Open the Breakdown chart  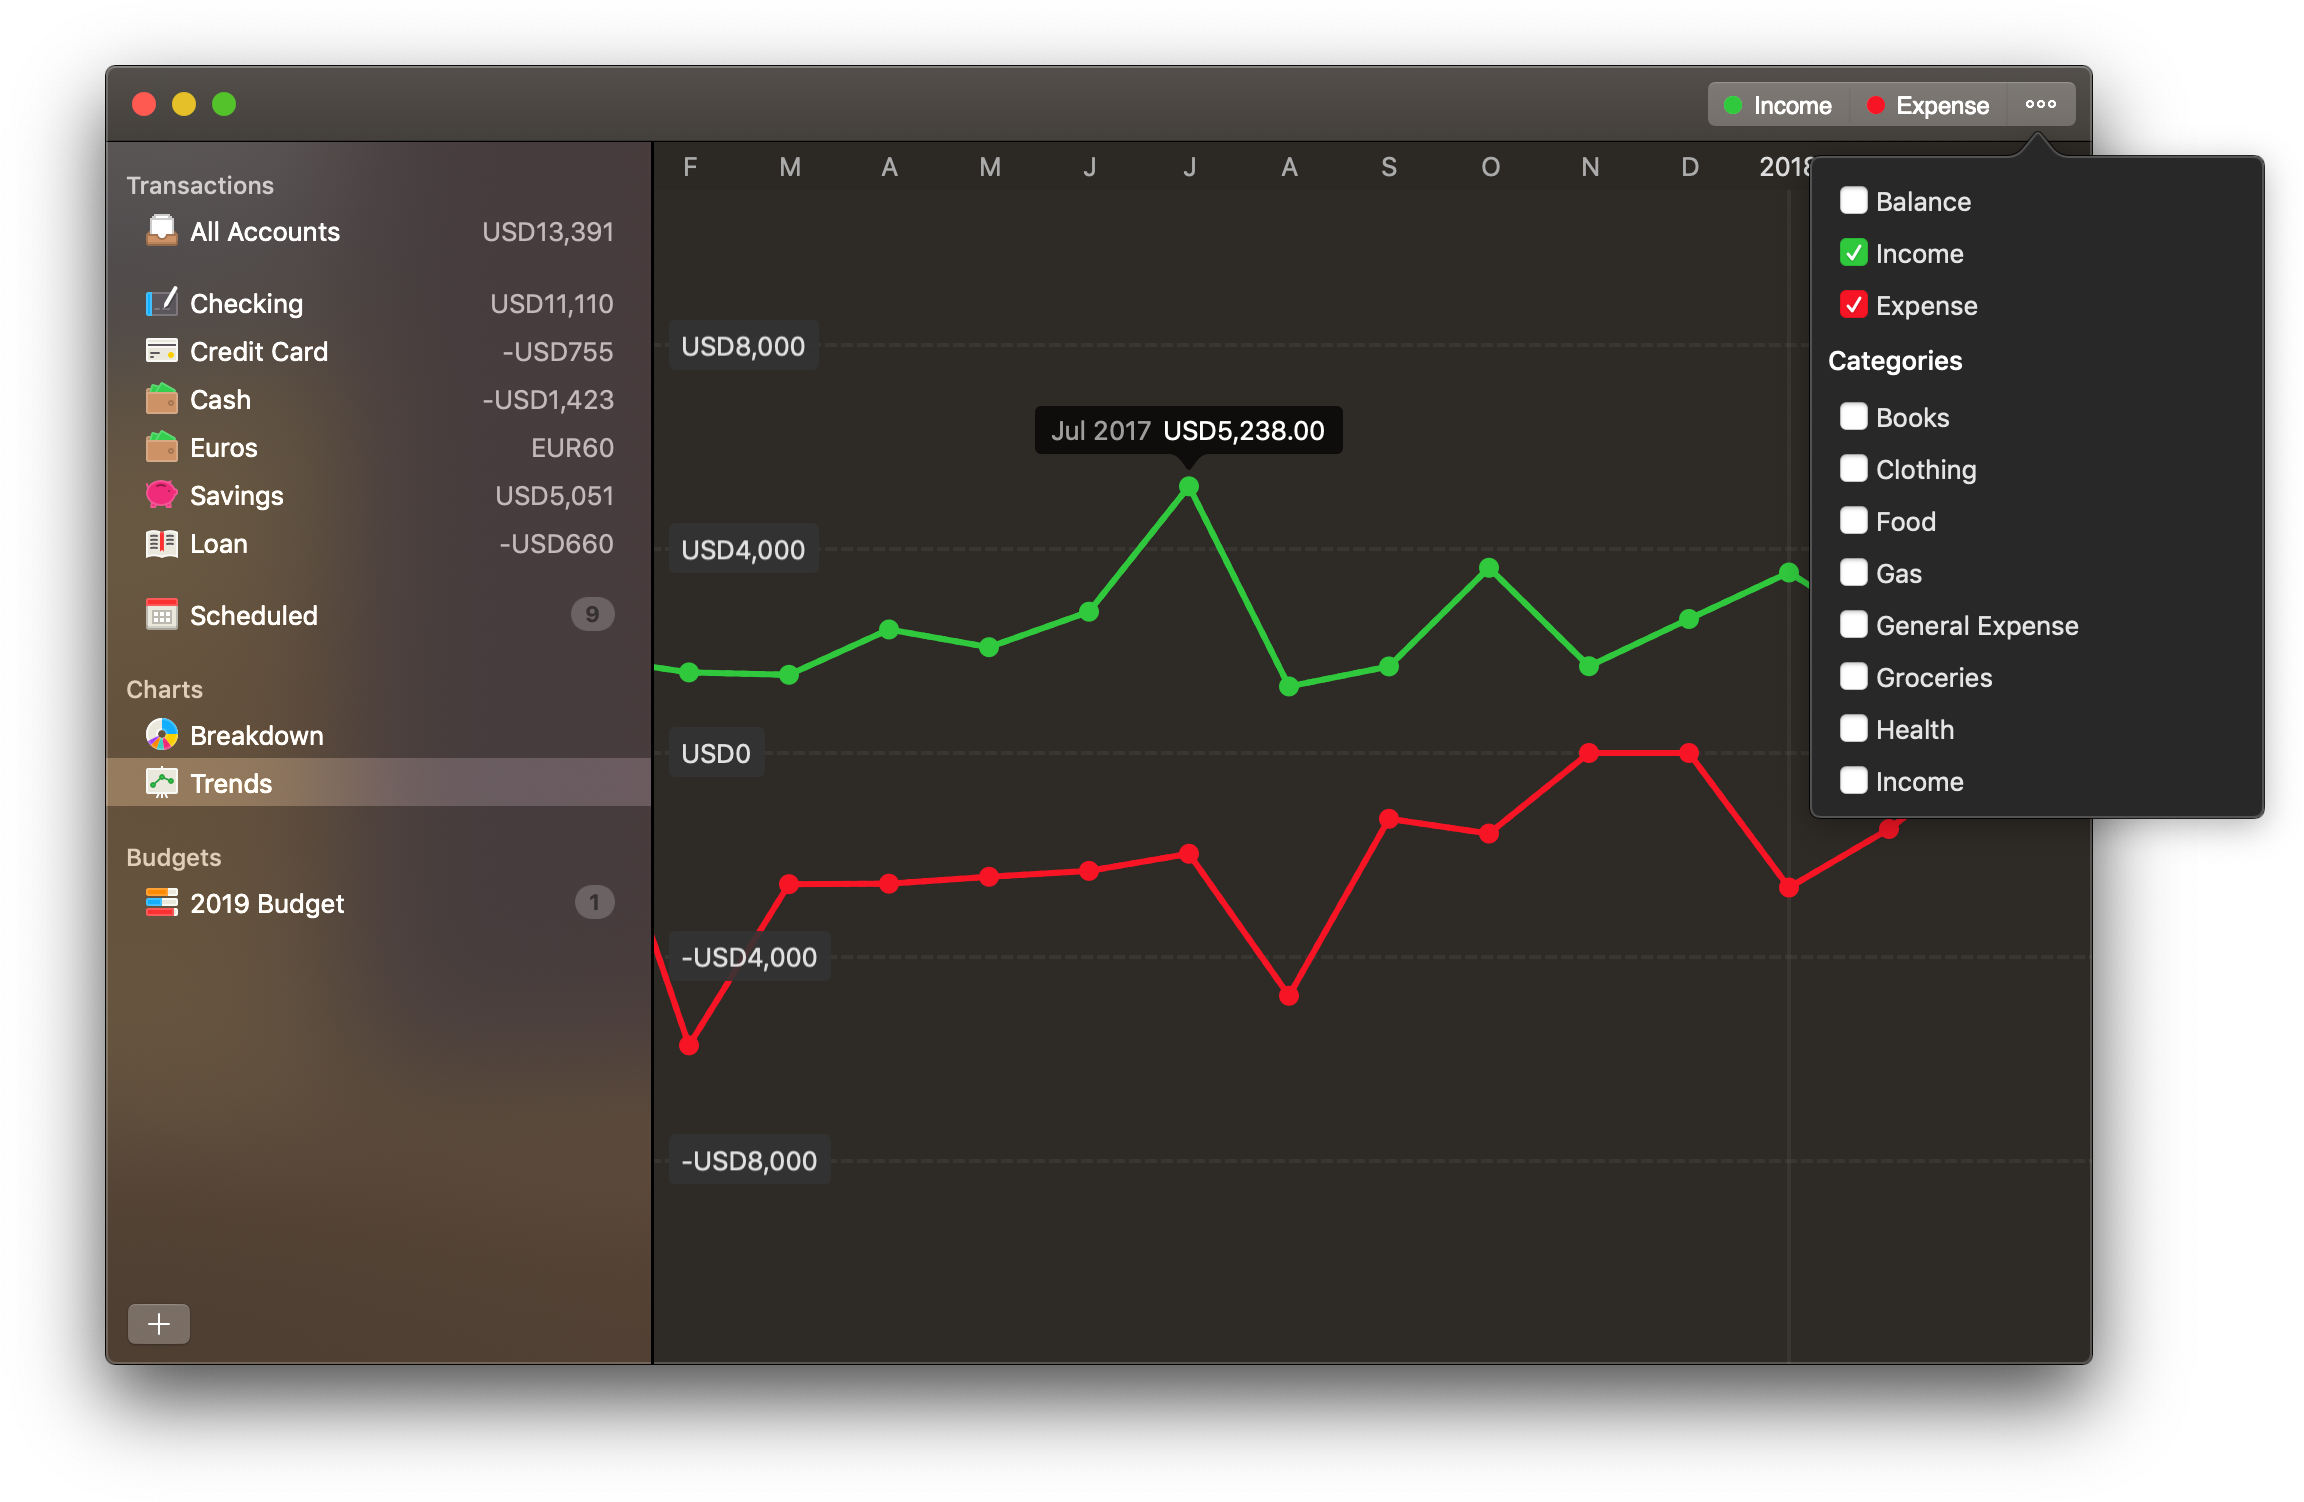(379, 735)
